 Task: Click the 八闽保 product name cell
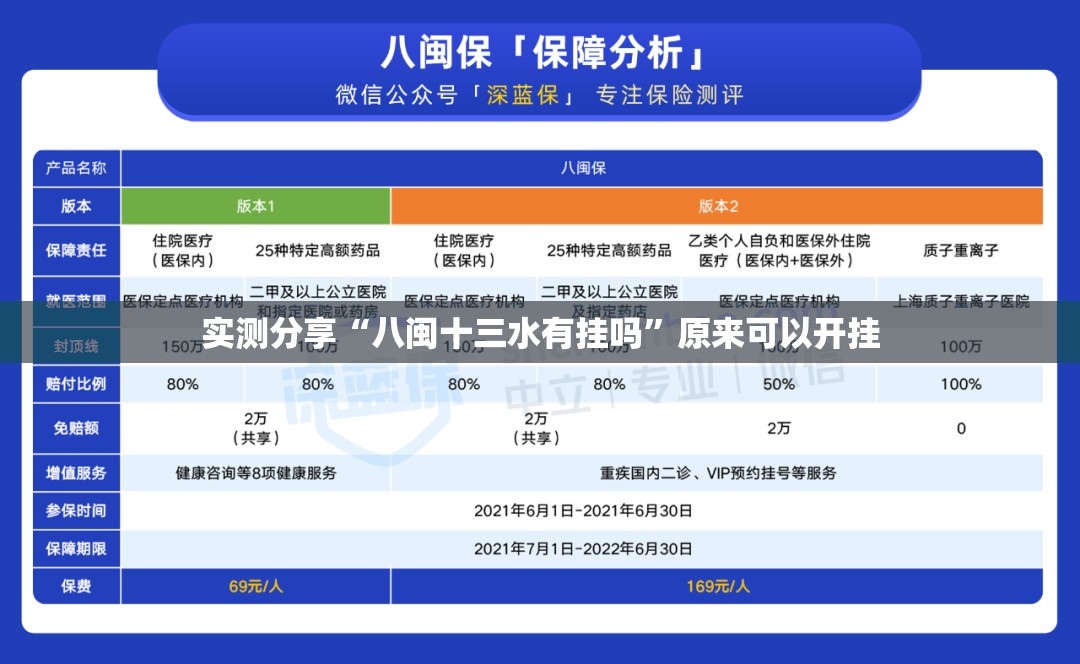pos(582,168)
